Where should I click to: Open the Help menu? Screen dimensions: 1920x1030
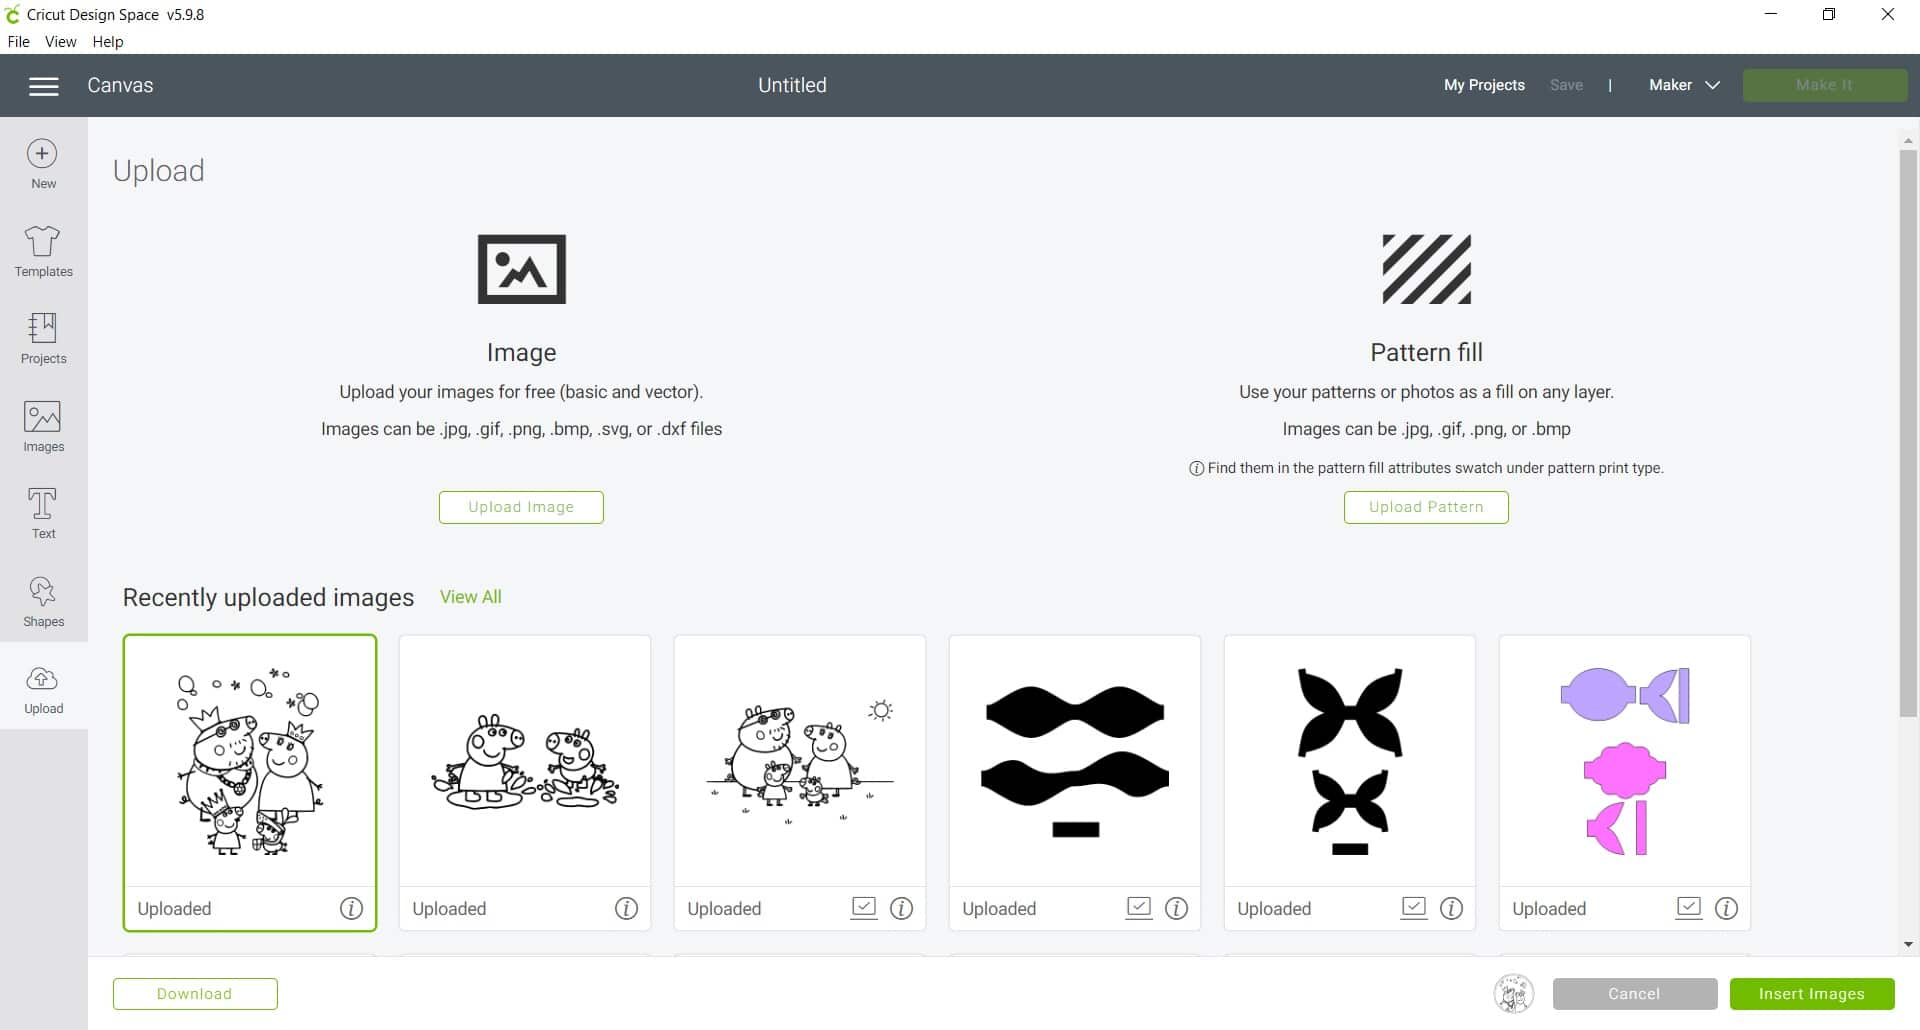(107, 42)
